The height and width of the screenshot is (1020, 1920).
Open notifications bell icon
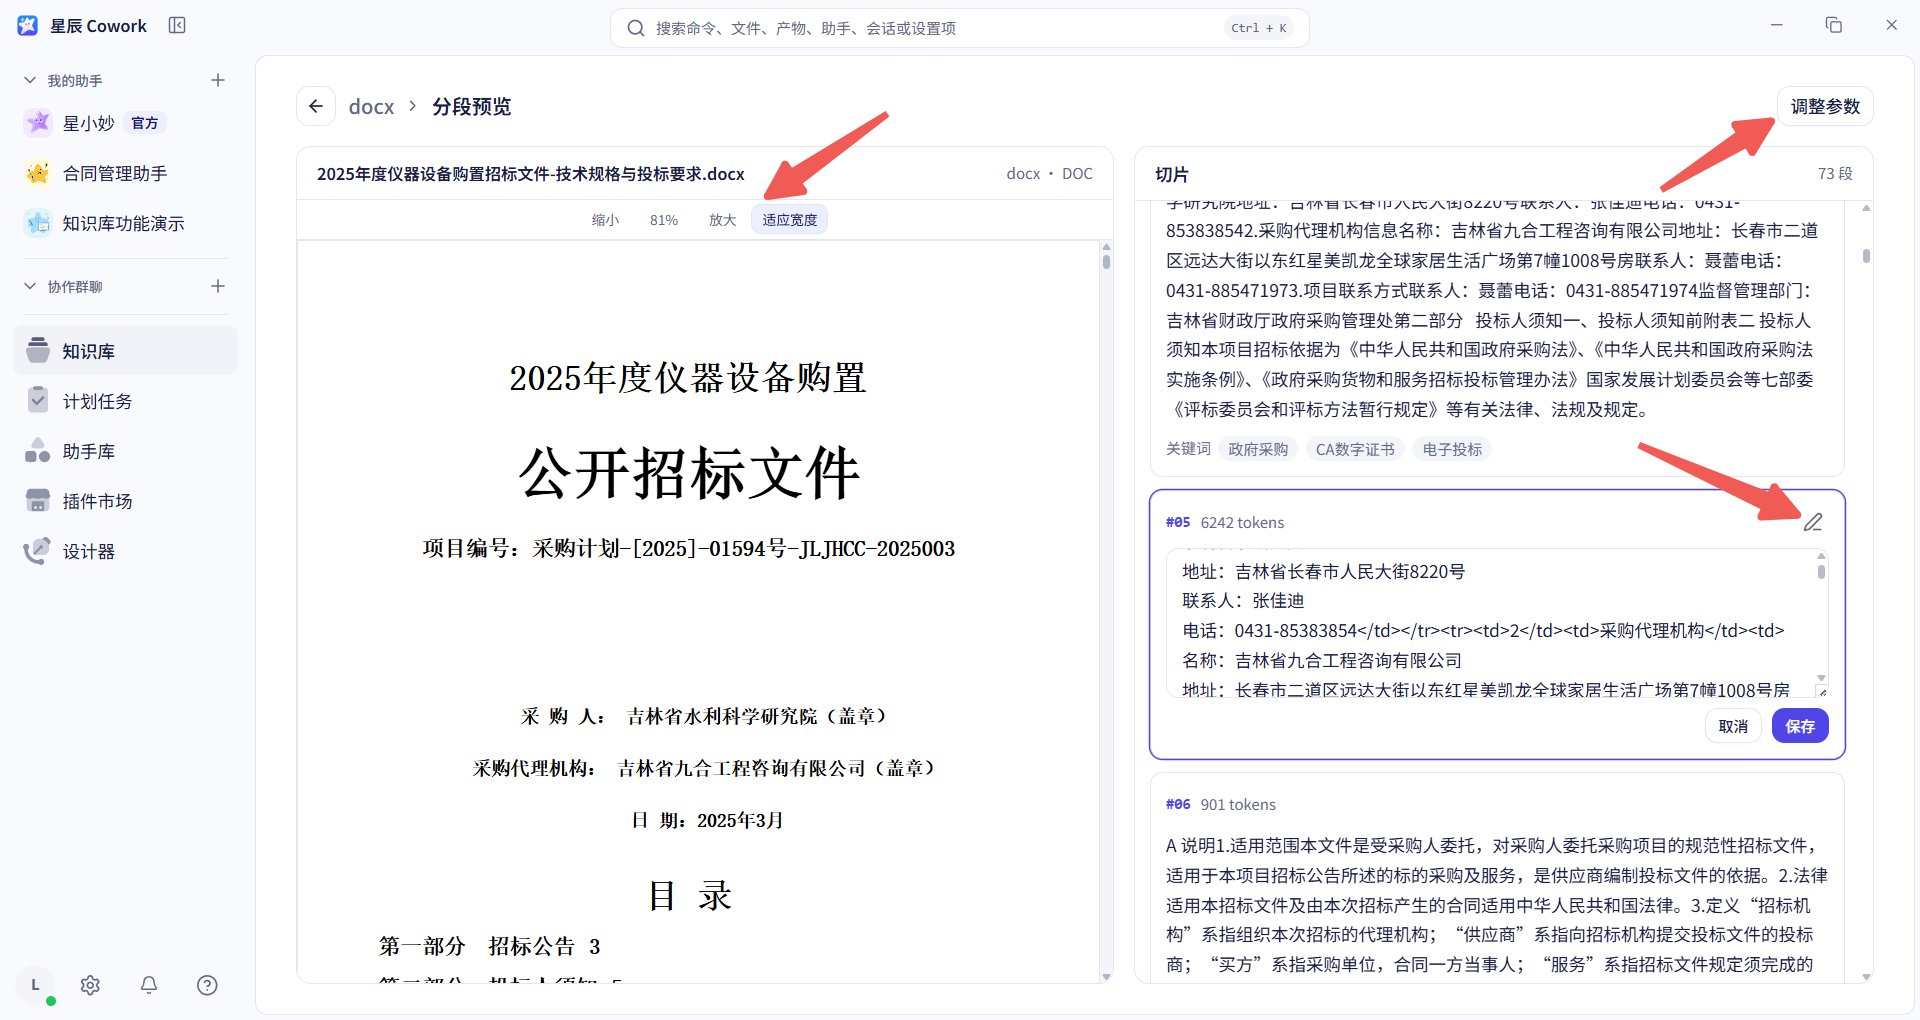point(149,985)
